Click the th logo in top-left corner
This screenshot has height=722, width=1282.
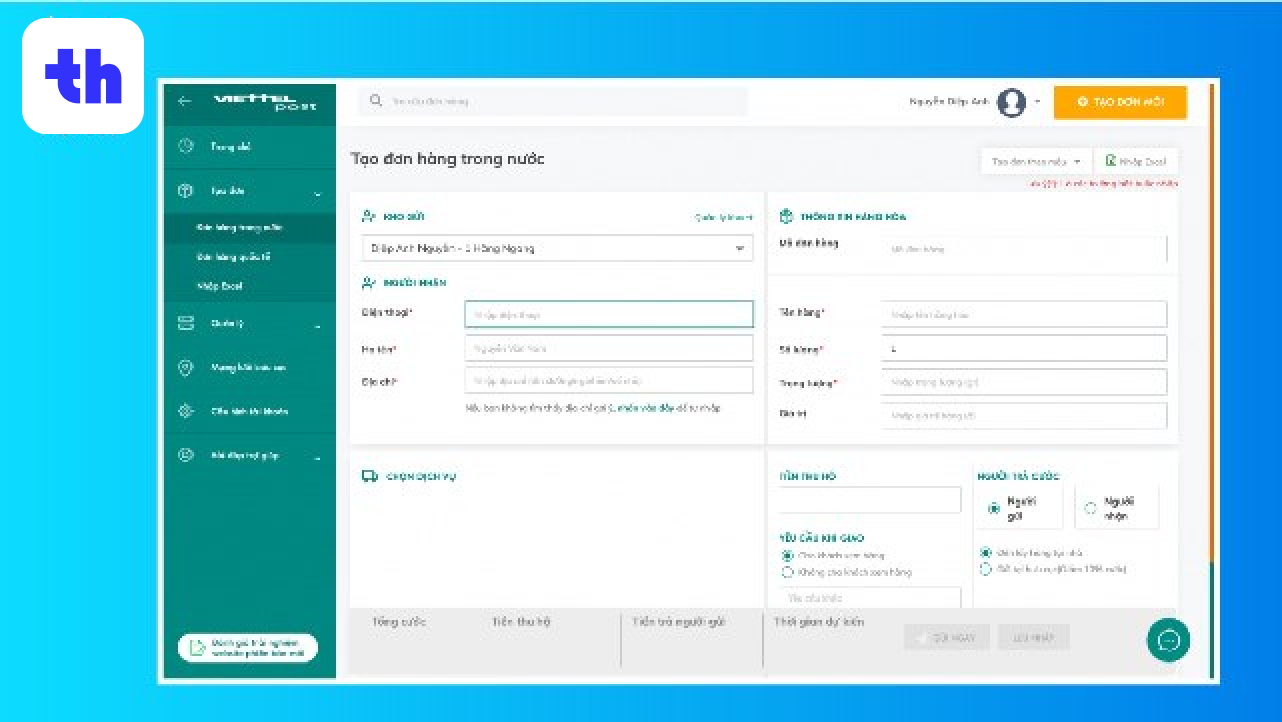coord(84,76)
